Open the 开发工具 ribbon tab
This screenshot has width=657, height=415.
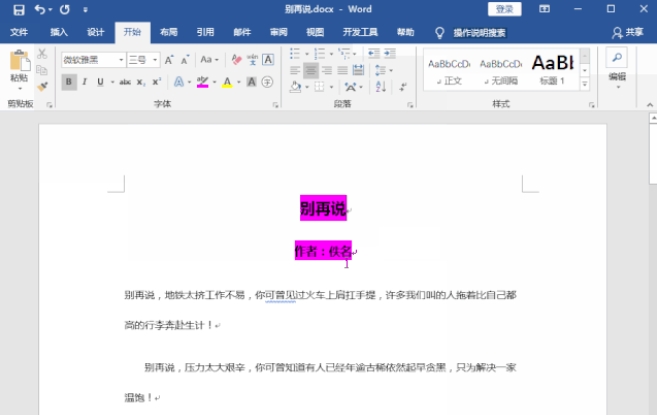coord(360,32)
